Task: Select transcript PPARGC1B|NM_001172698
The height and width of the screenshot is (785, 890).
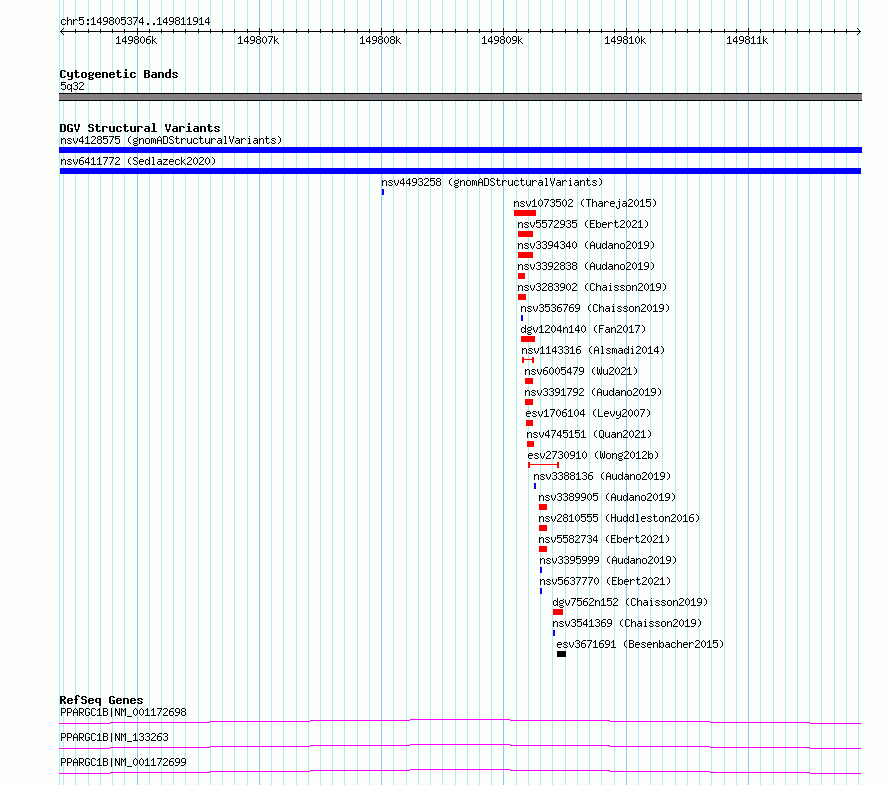Action: pos(123,712)
